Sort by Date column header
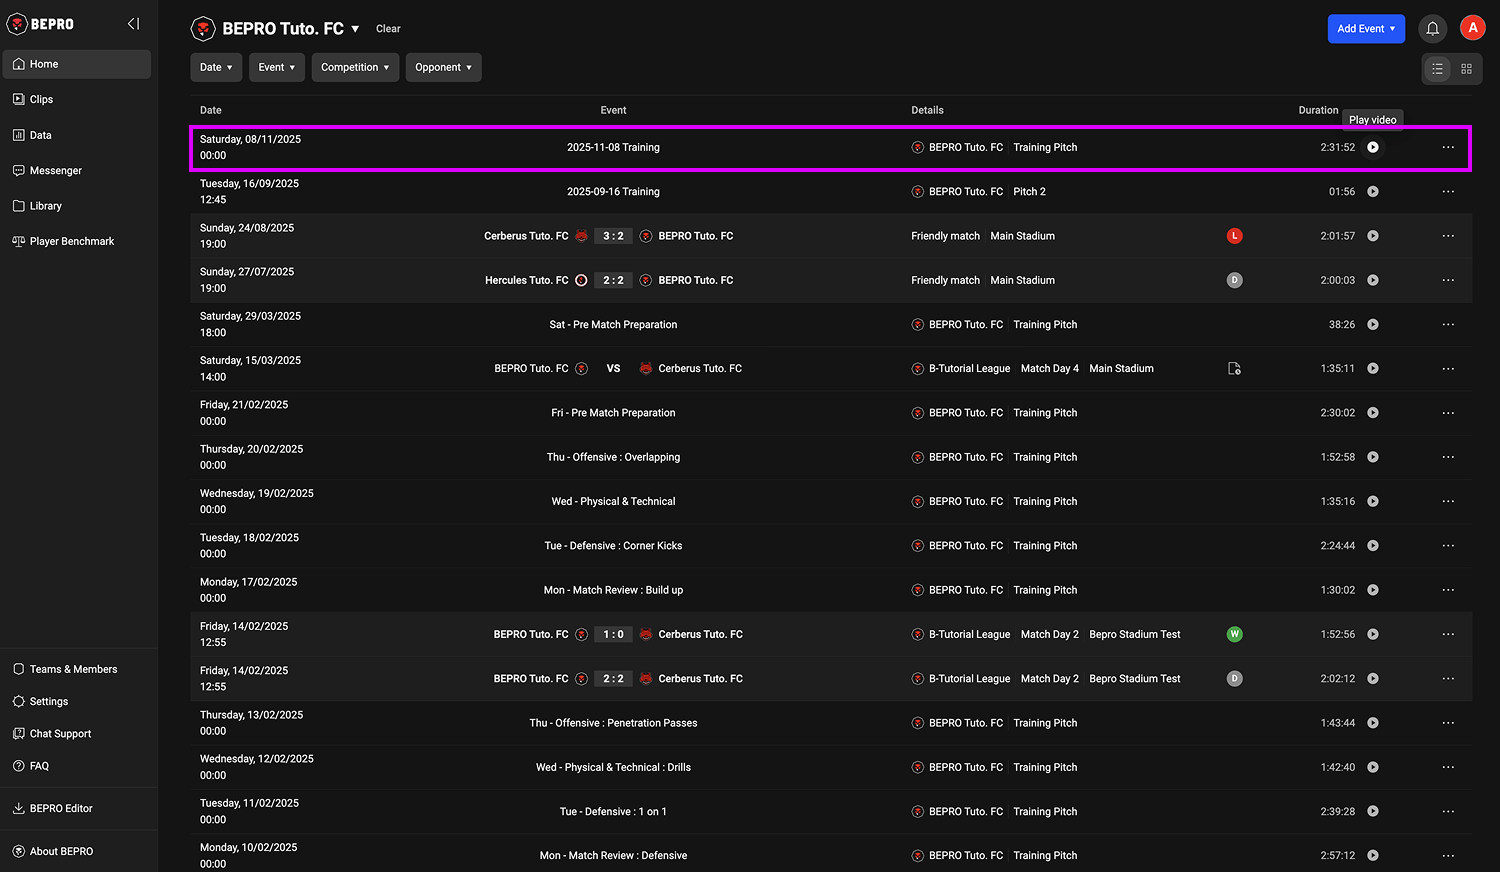Screen dimensions: 1500x872 [211, 110]
